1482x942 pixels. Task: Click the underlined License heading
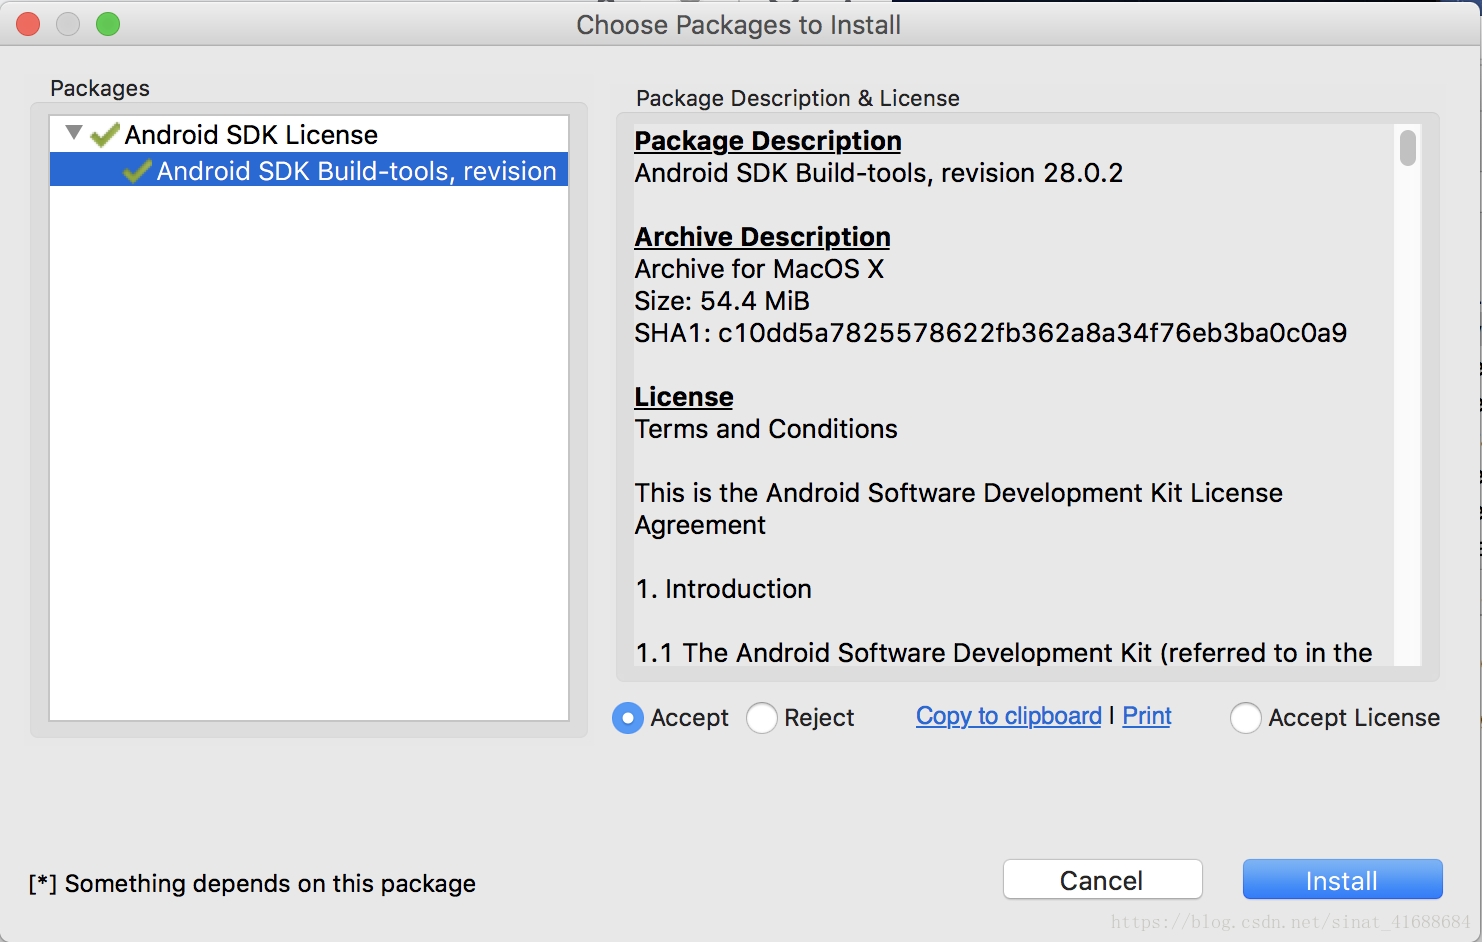tap(684, 397)
